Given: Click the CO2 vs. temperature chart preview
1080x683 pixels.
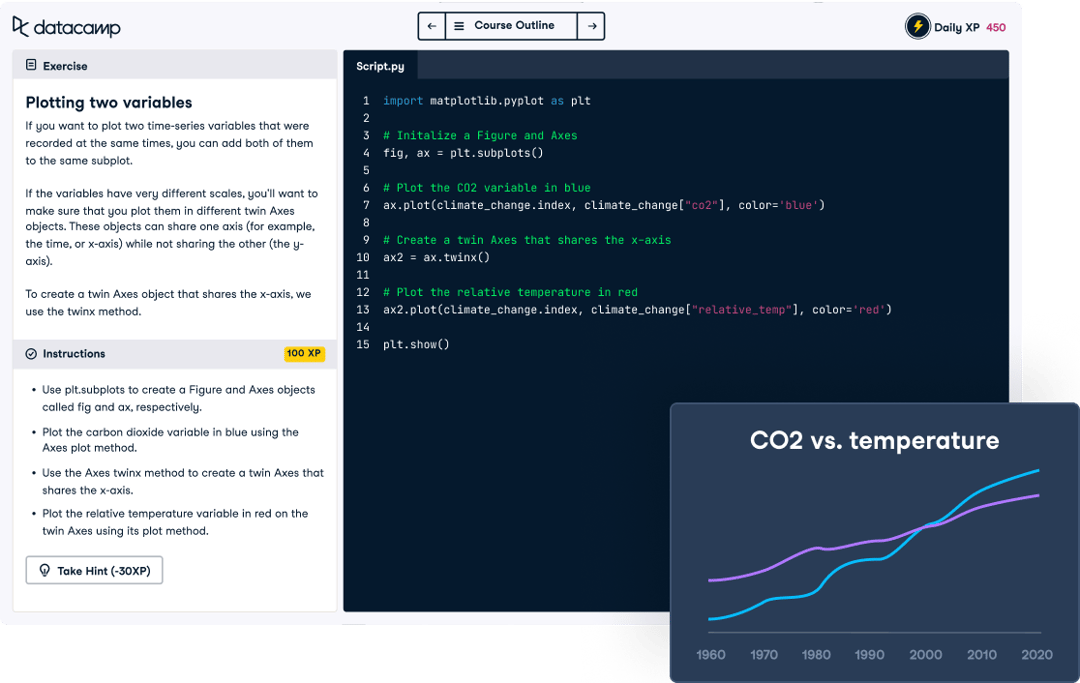Looking at the screenshot, I should [875, 540].
